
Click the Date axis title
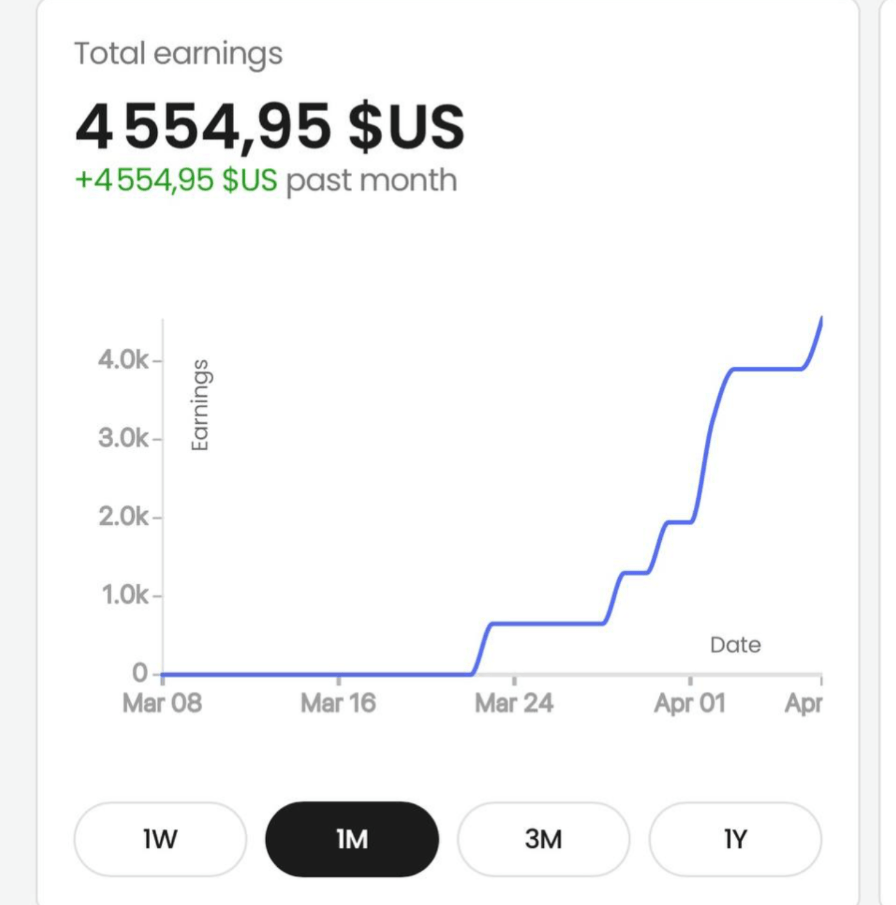click(735, 645)
